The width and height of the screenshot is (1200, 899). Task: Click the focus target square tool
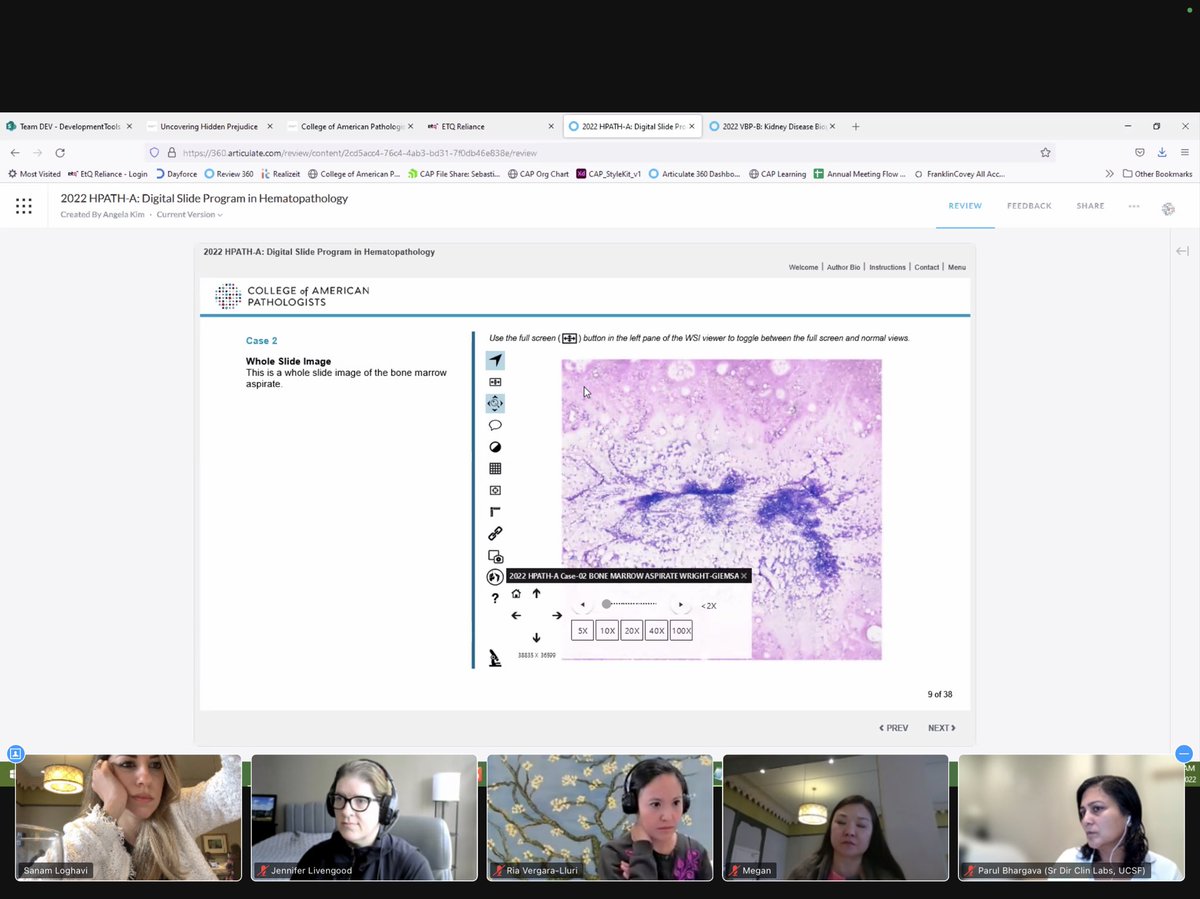pyautogui.click(x=495, y=490)
